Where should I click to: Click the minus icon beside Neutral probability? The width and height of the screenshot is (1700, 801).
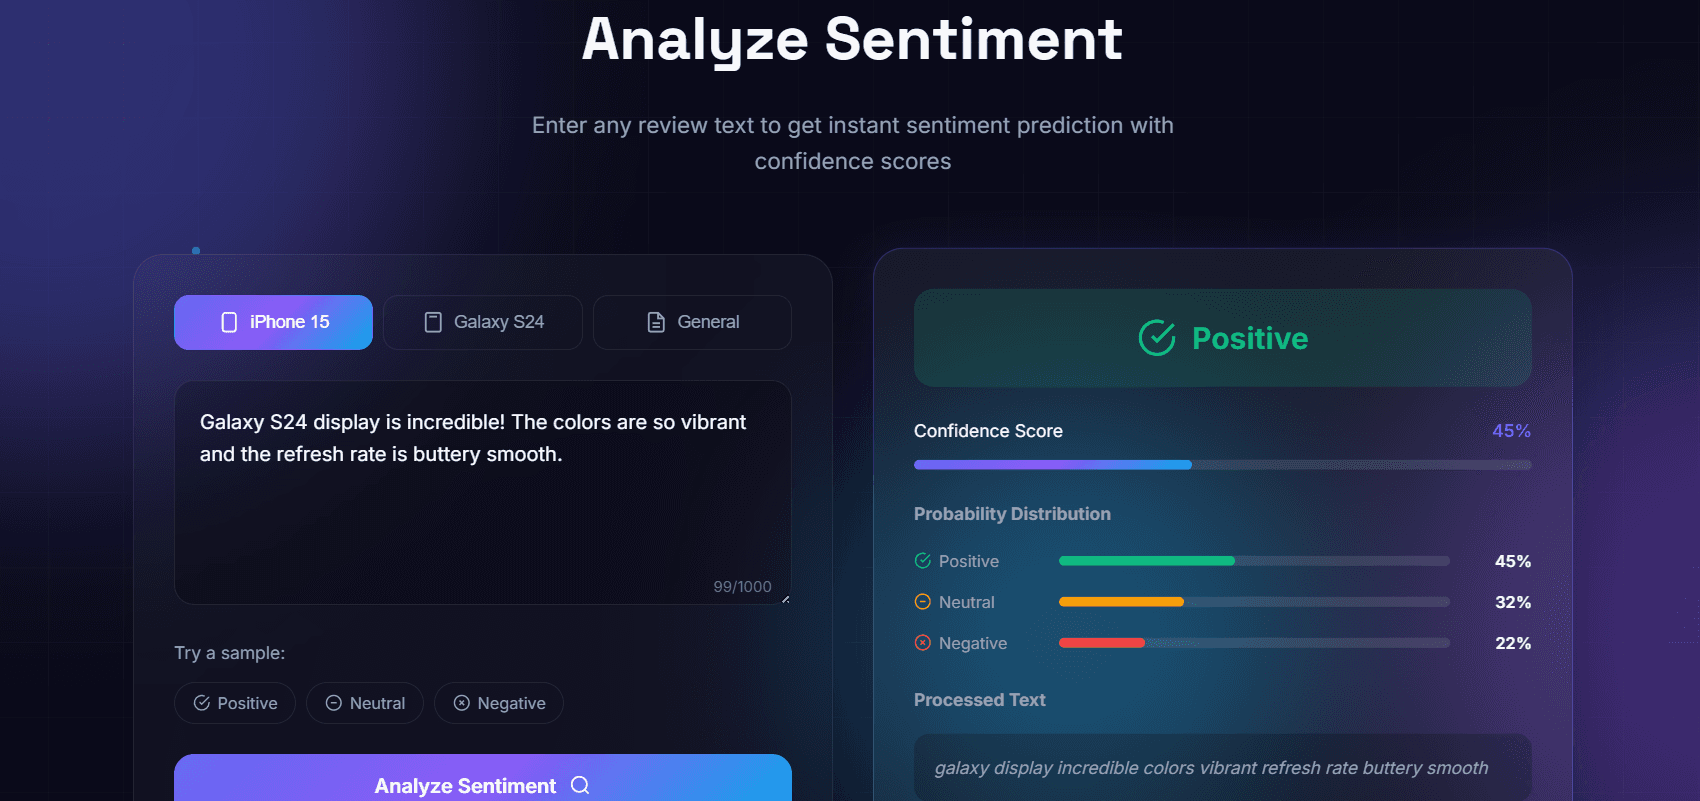(921, 602)
